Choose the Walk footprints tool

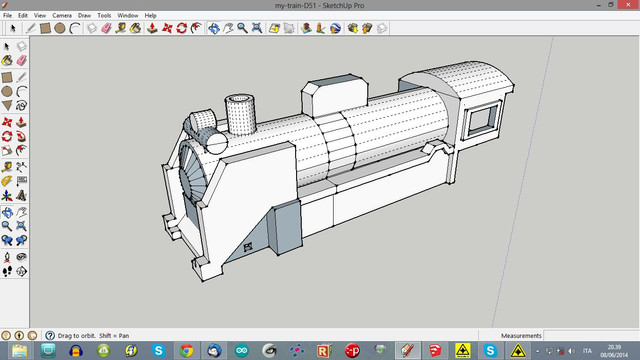[7, 271]
